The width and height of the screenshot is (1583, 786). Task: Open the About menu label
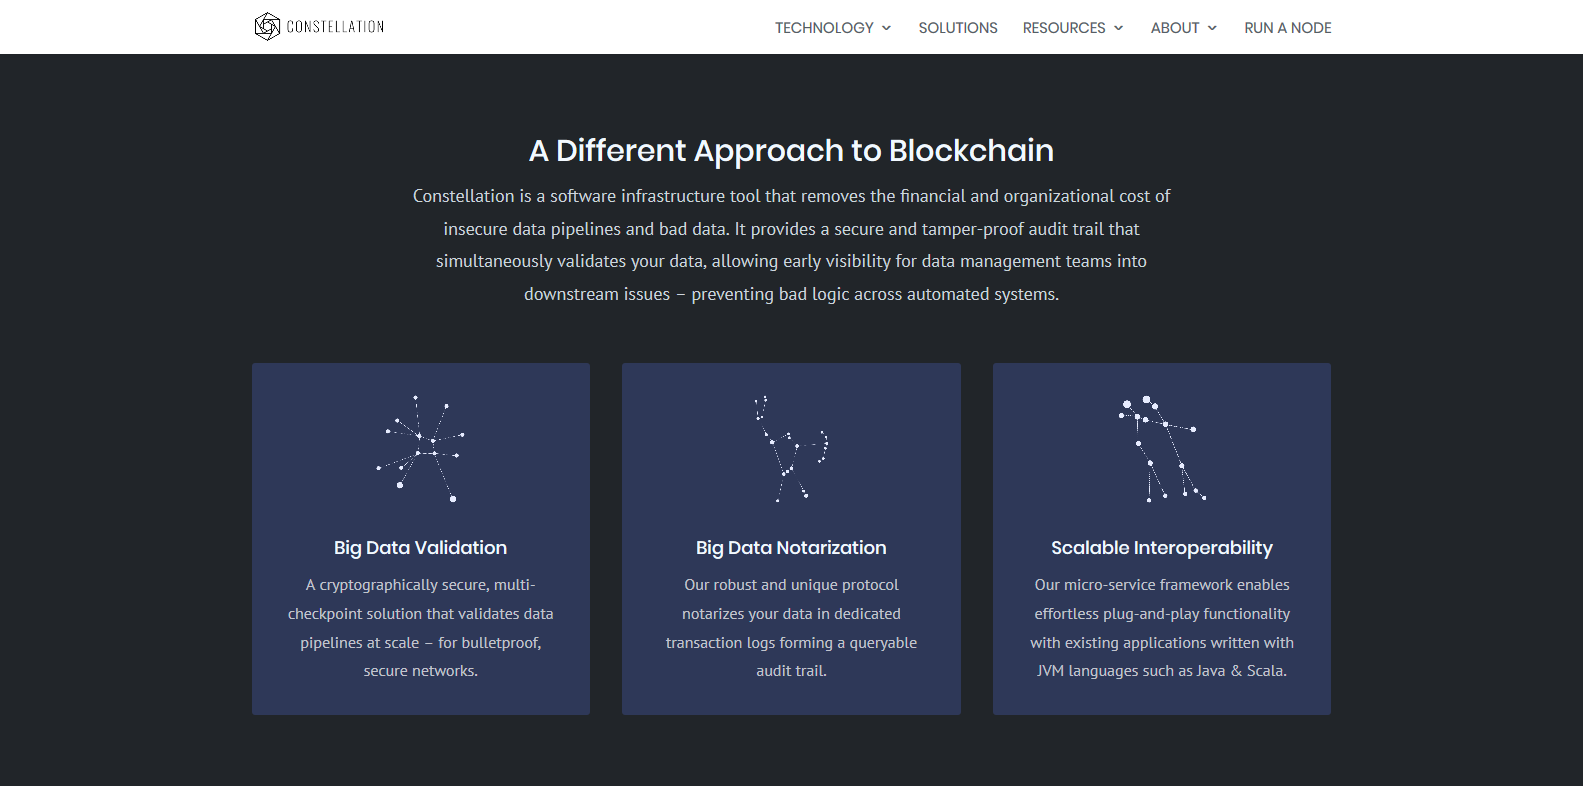pos(1175,28)
